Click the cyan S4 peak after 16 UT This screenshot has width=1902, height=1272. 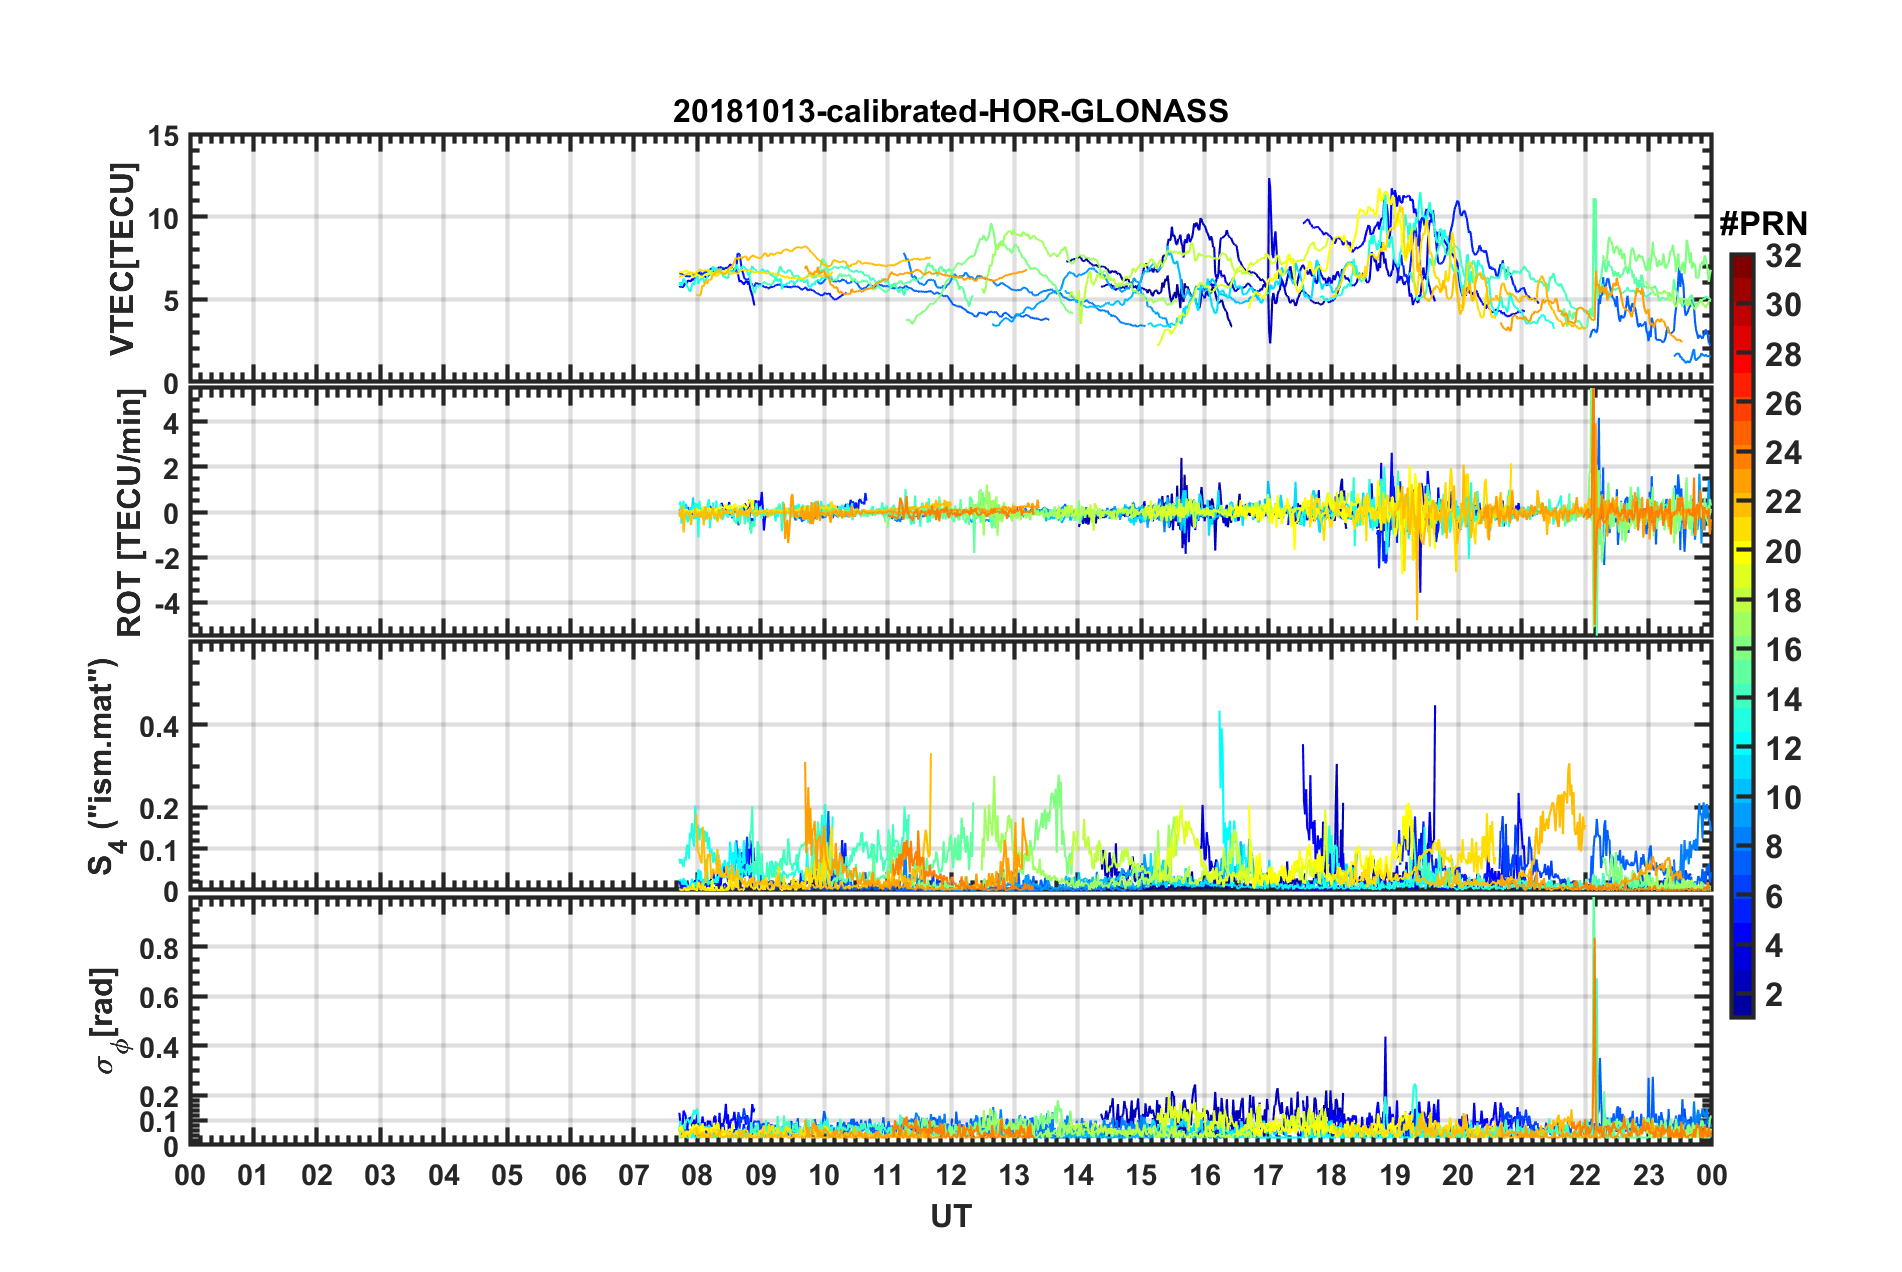point(1221,780)
